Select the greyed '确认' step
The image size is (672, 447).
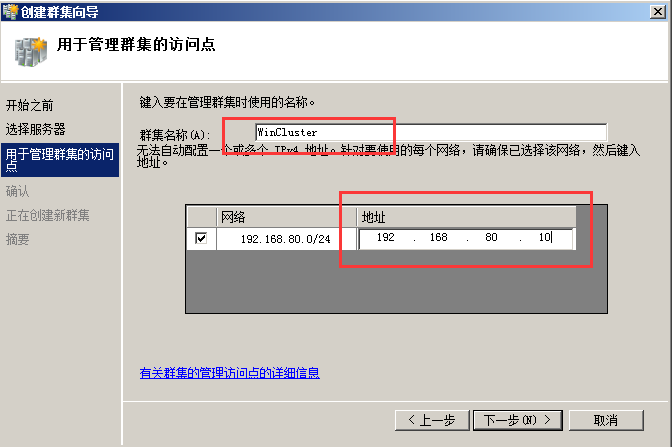click(18, 191)
